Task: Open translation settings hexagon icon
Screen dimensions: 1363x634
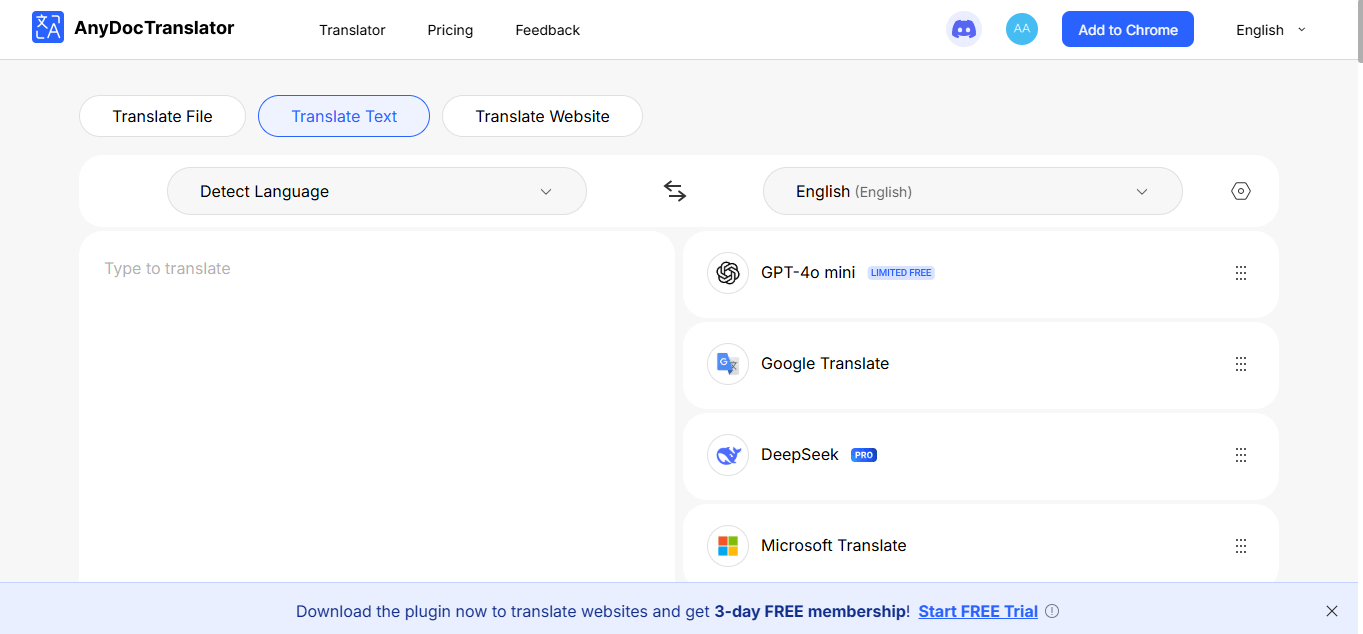Action: click(x=1241, y=191)
